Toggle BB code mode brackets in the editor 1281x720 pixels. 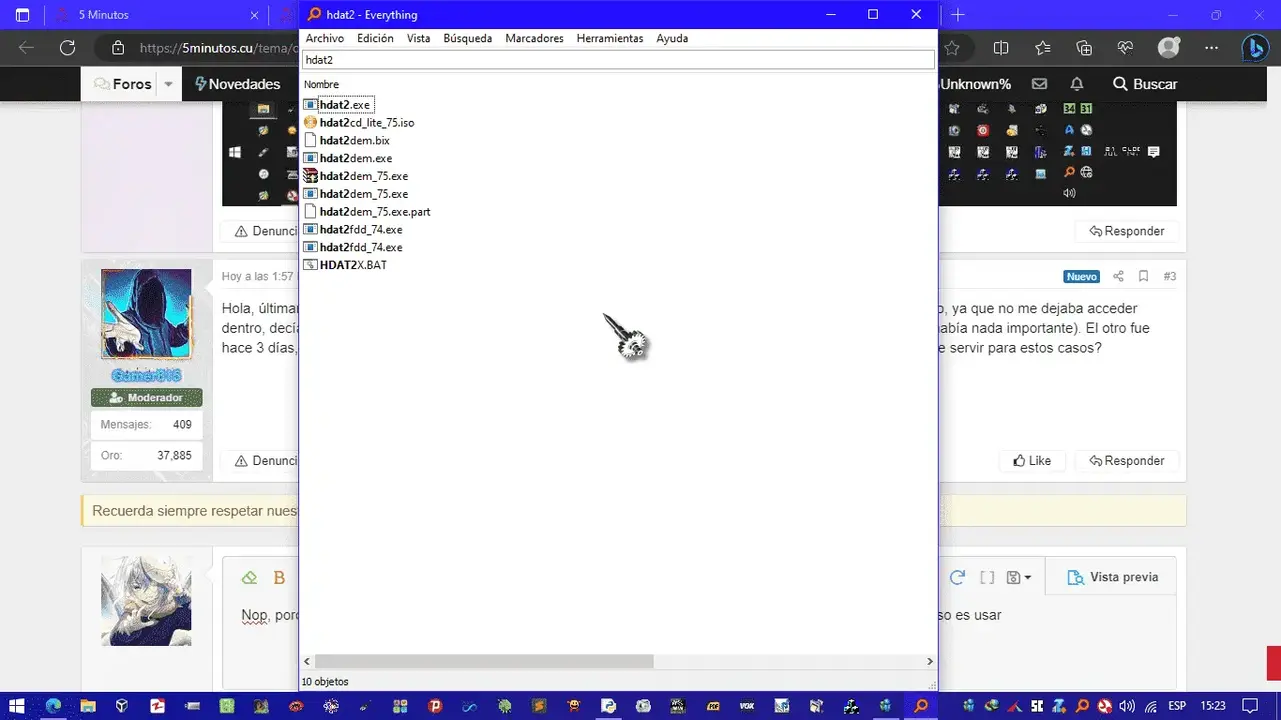987,578
